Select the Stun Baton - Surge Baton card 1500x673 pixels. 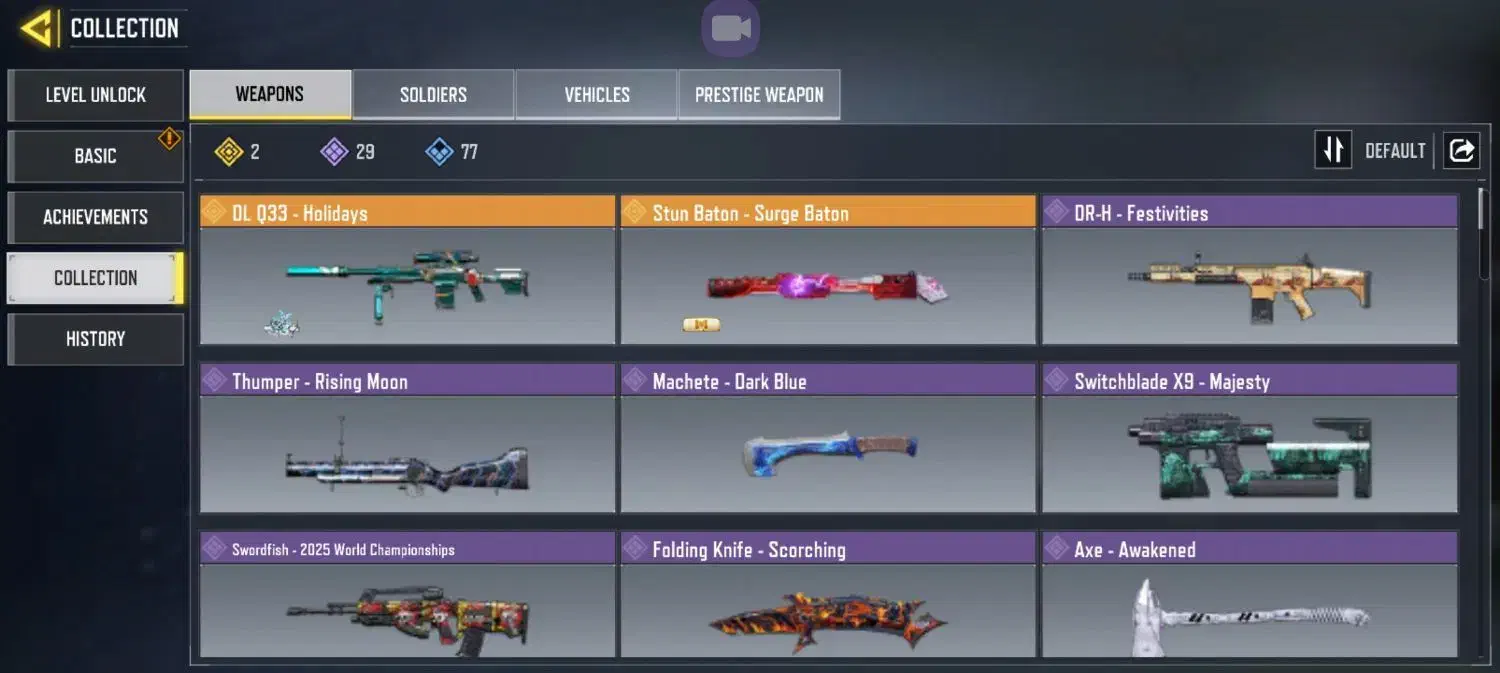point(828,270)
